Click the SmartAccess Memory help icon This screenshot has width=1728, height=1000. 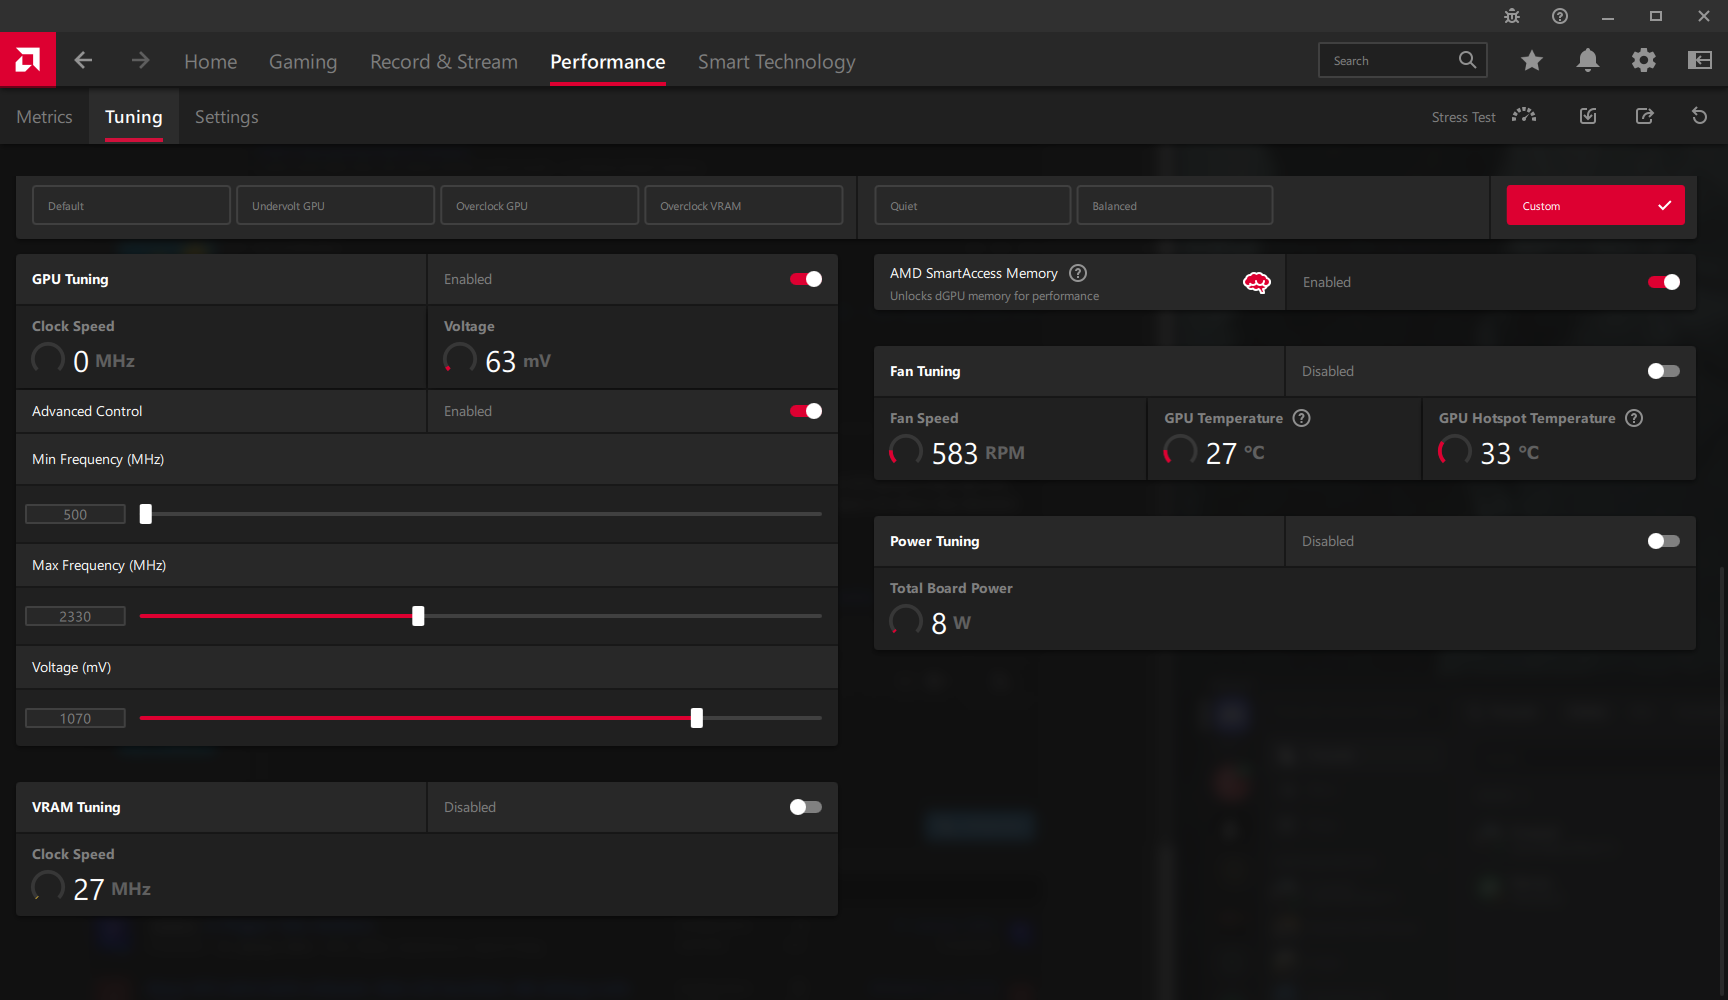[1078, 273]
